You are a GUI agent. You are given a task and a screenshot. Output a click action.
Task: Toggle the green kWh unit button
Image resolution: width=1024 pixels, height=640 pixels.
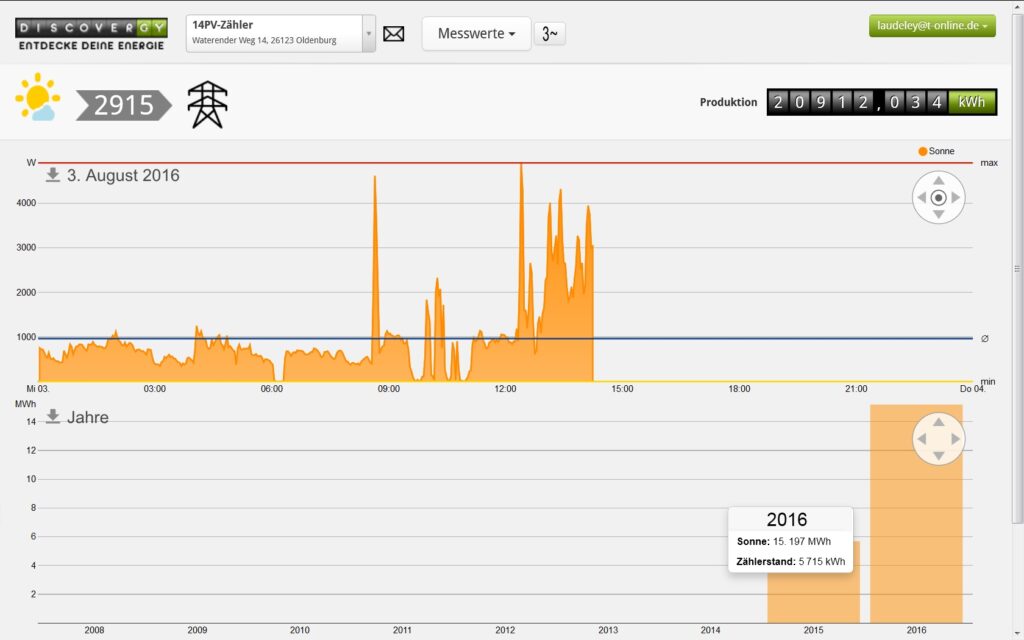pyautogui.click(x=971, y=102)
